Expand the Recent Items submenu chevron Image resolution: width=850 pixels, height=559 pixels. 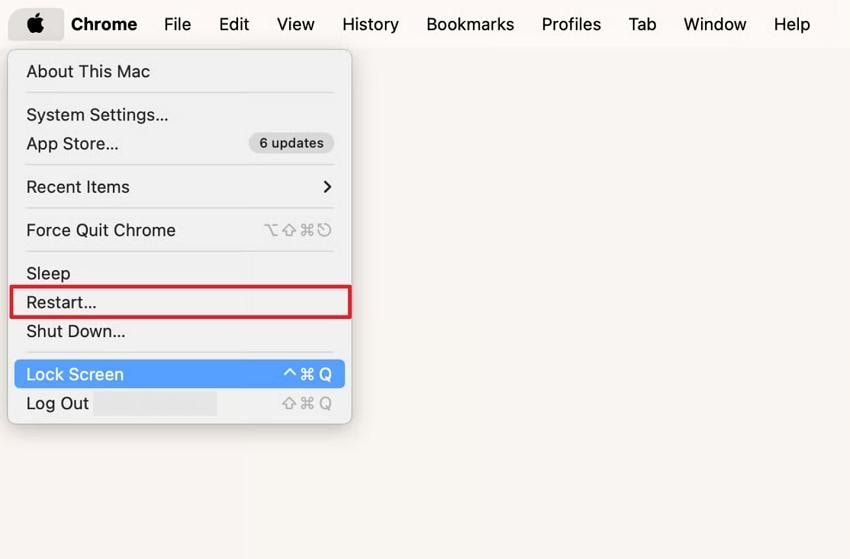(327, 187)
